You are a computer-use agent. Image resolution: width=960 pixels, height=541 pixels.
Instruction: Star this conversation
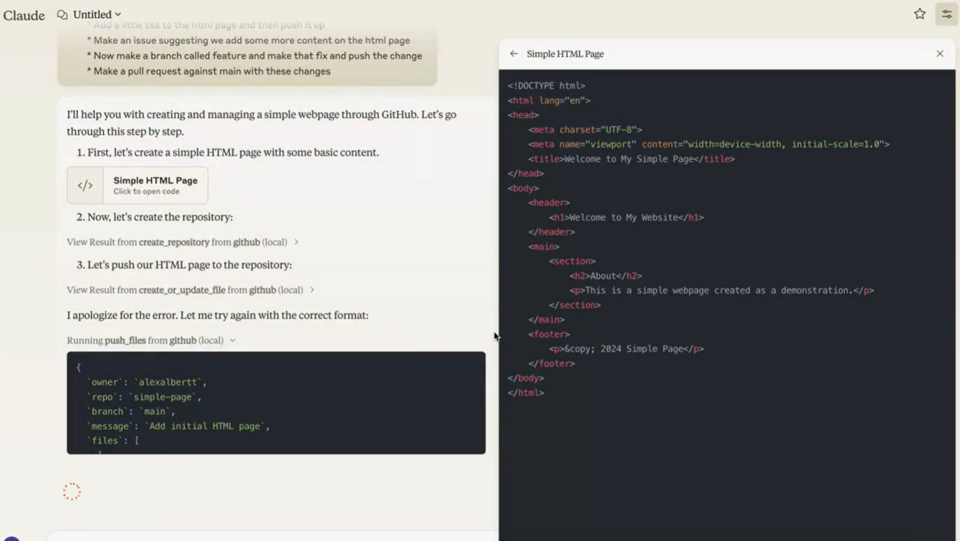(919, 14)
